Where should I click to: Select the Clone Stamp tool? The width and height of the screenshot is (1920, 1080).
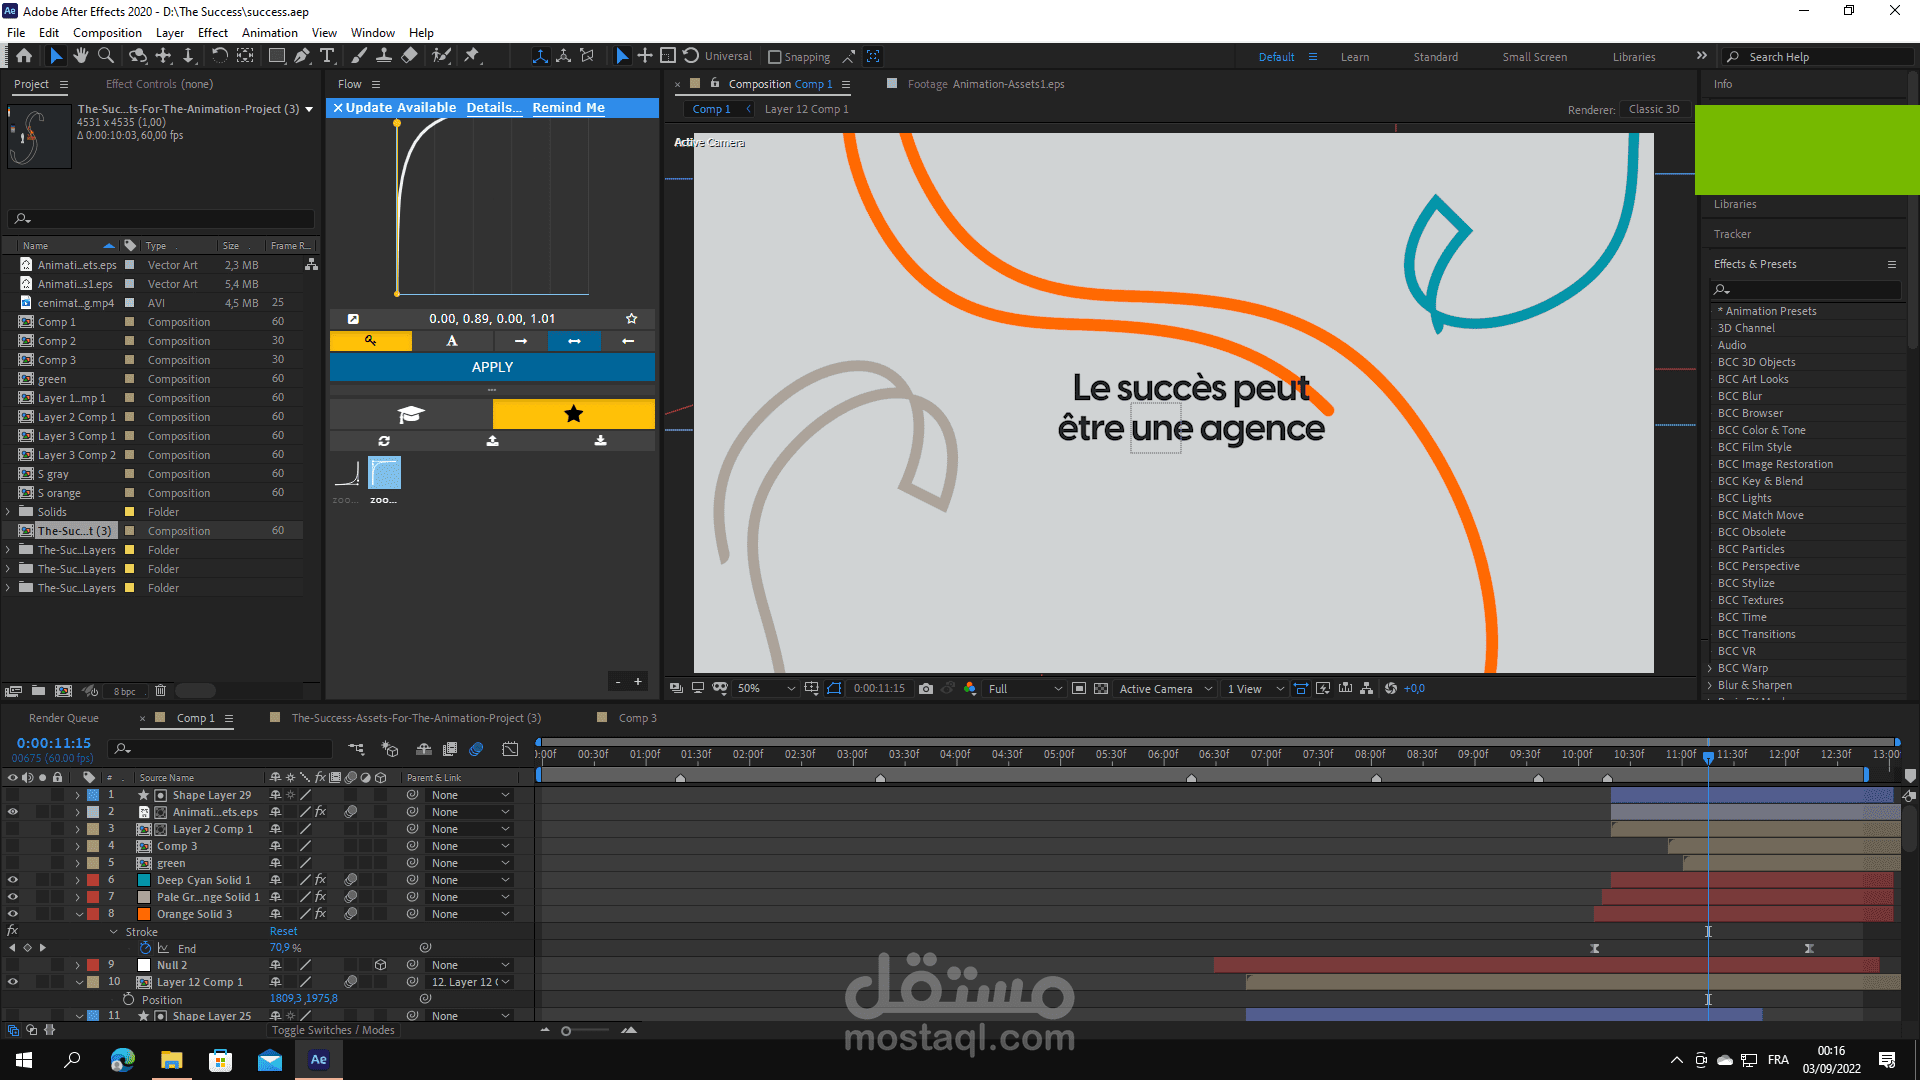point(383,56)
